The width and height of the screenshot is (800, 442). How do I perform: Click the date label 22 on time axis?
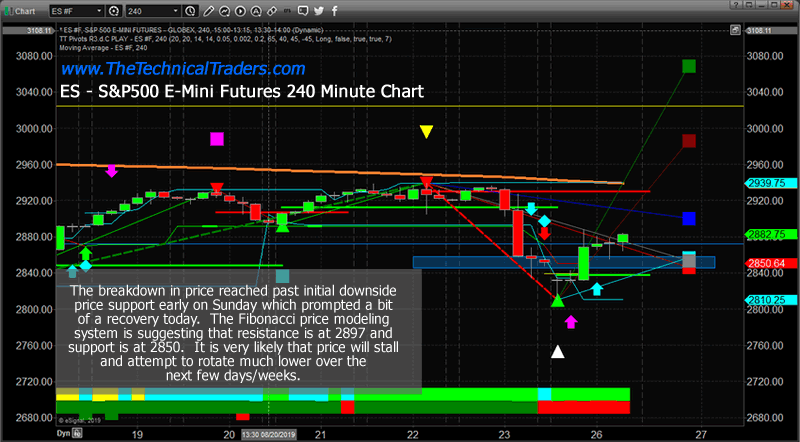(x=412, y=435)
